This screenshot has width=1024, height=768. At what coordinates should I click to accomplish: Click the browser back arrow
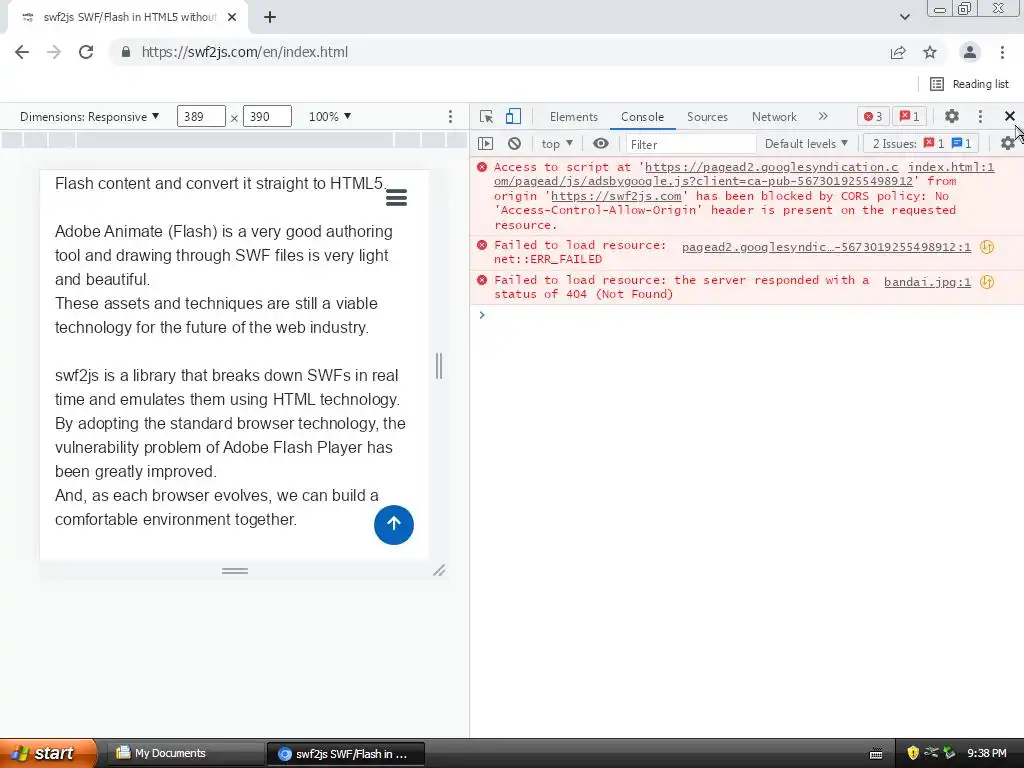pyautogui.click(x=22, y=52)
